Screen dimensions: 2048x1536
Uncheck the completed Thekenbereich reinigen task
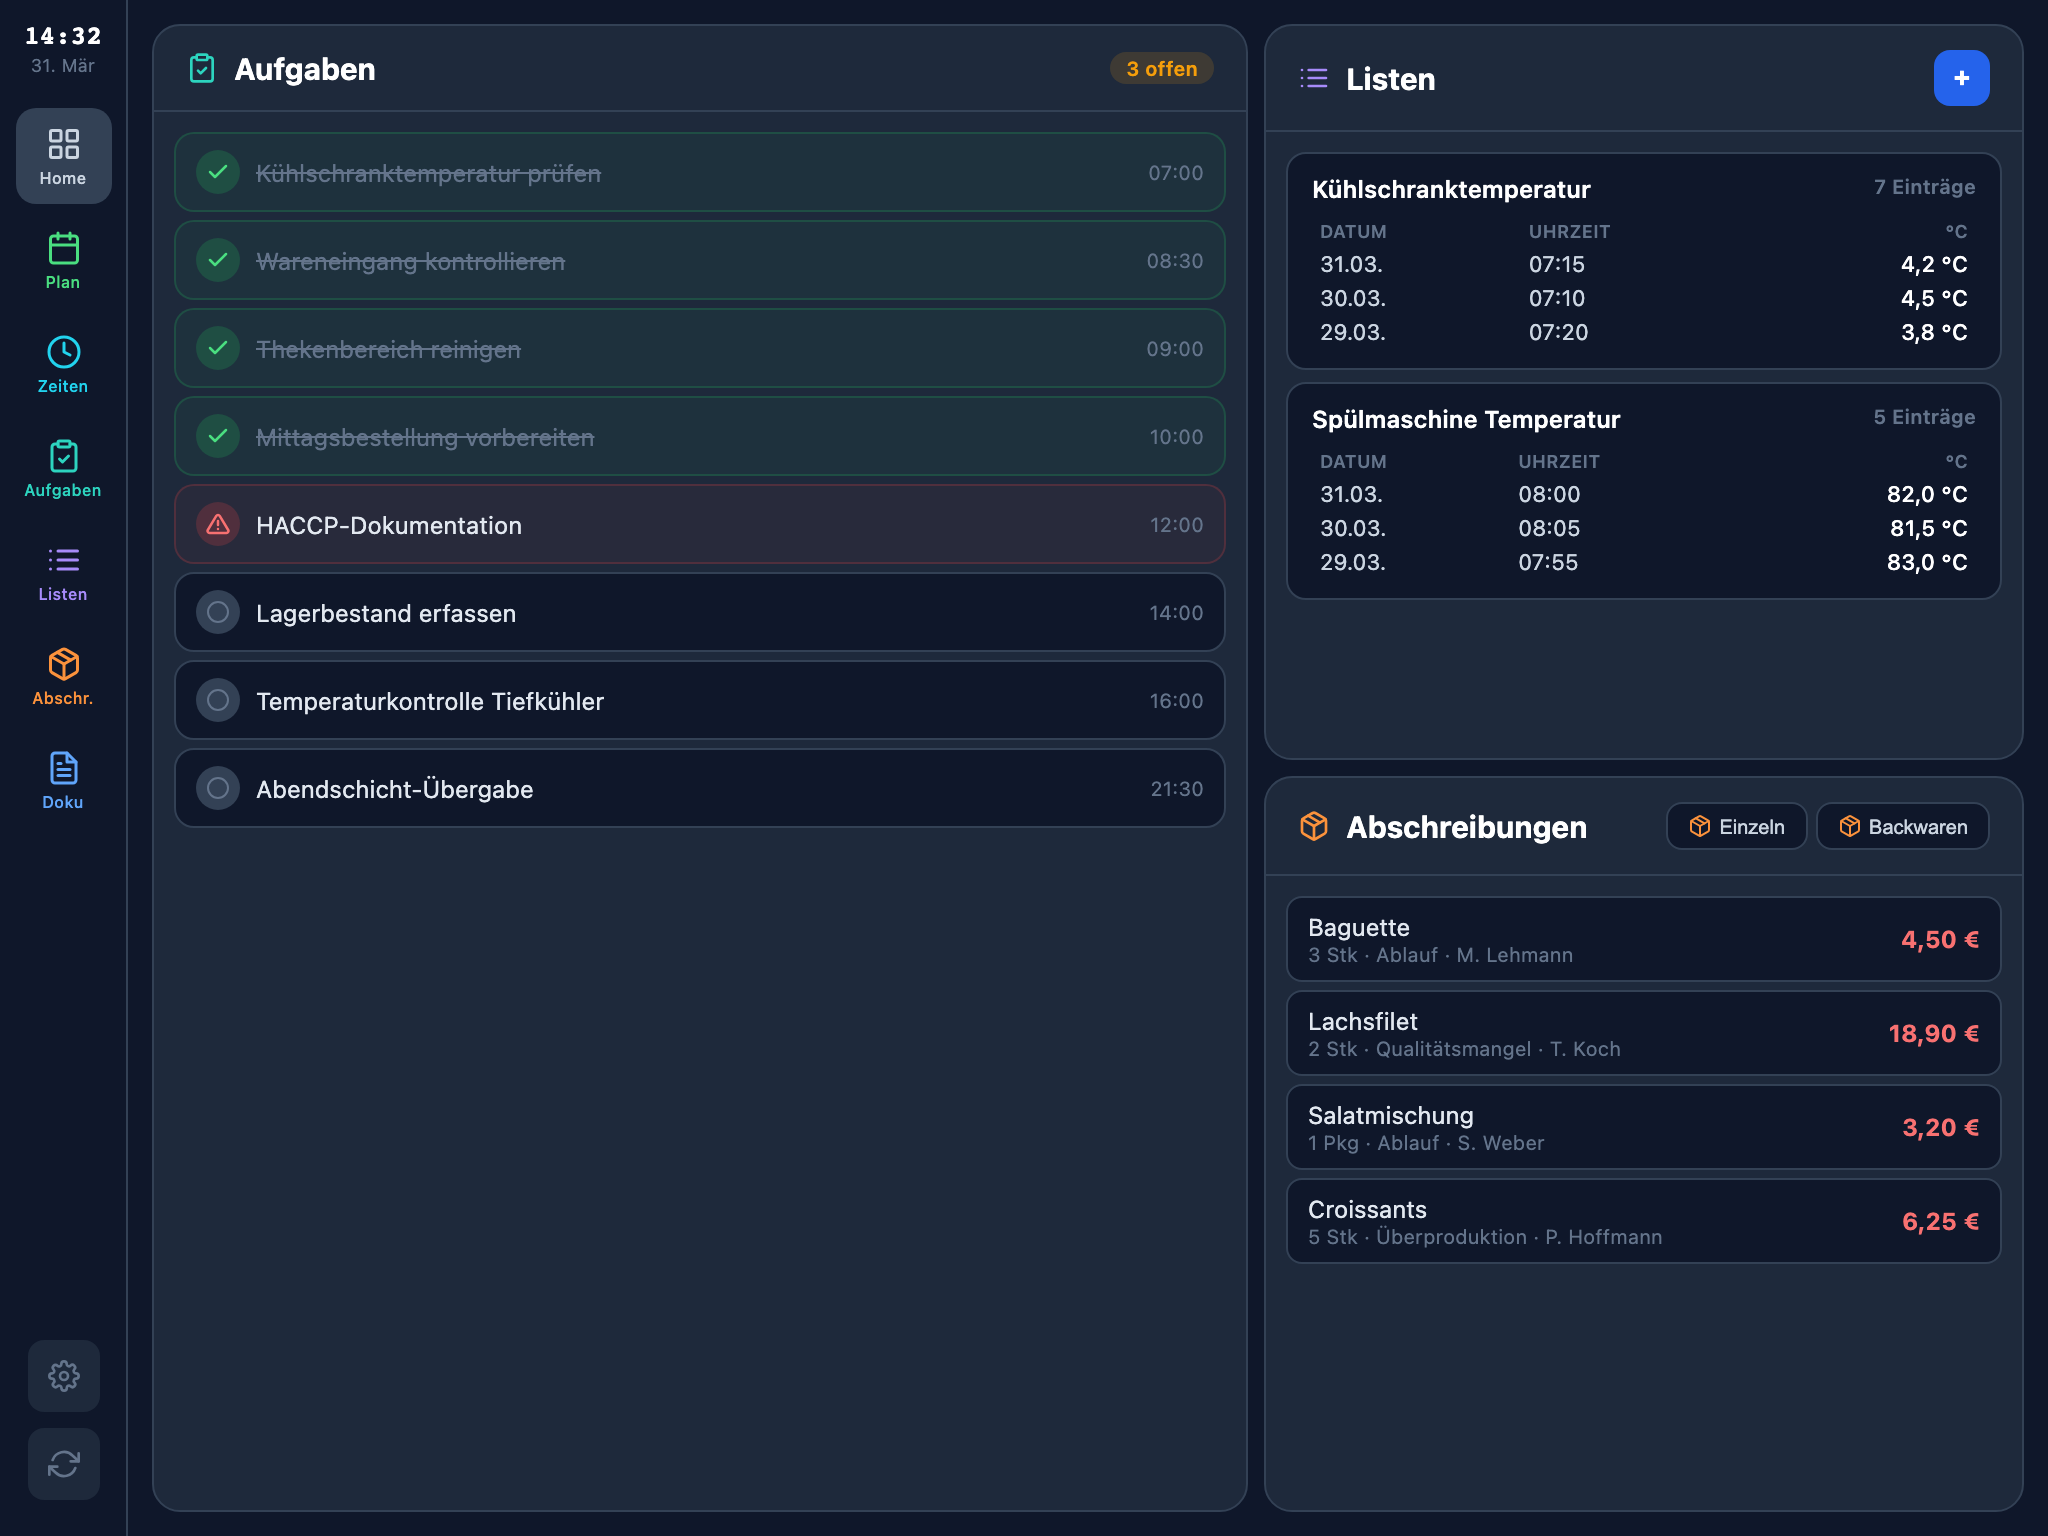[x=217, y=348]
